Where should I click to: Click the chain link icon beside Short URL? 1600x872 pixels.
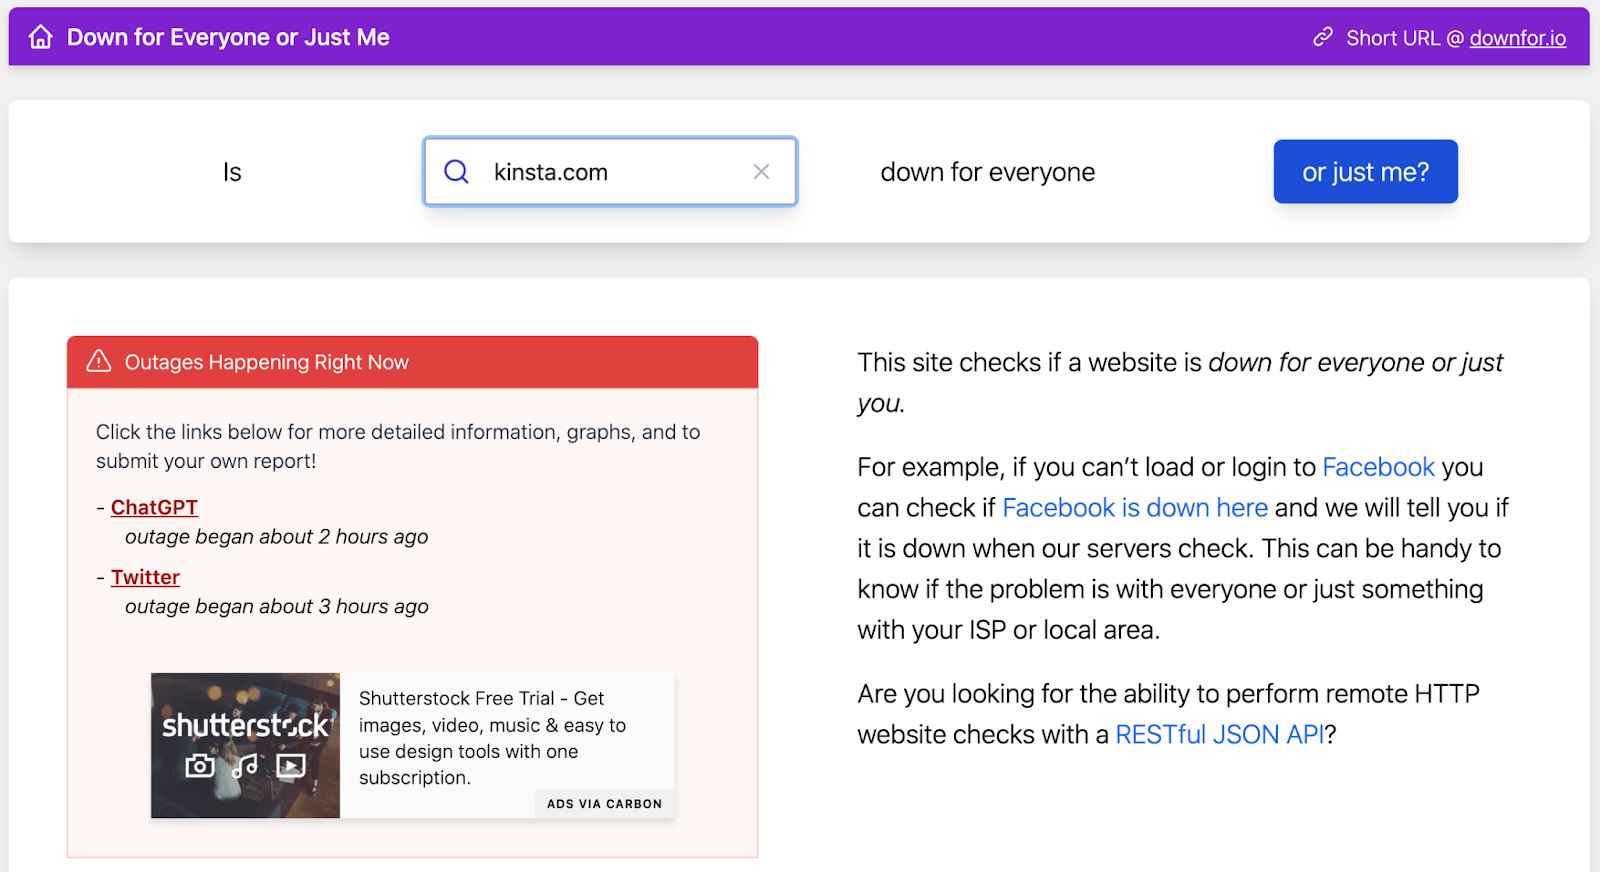point(1323,37)
